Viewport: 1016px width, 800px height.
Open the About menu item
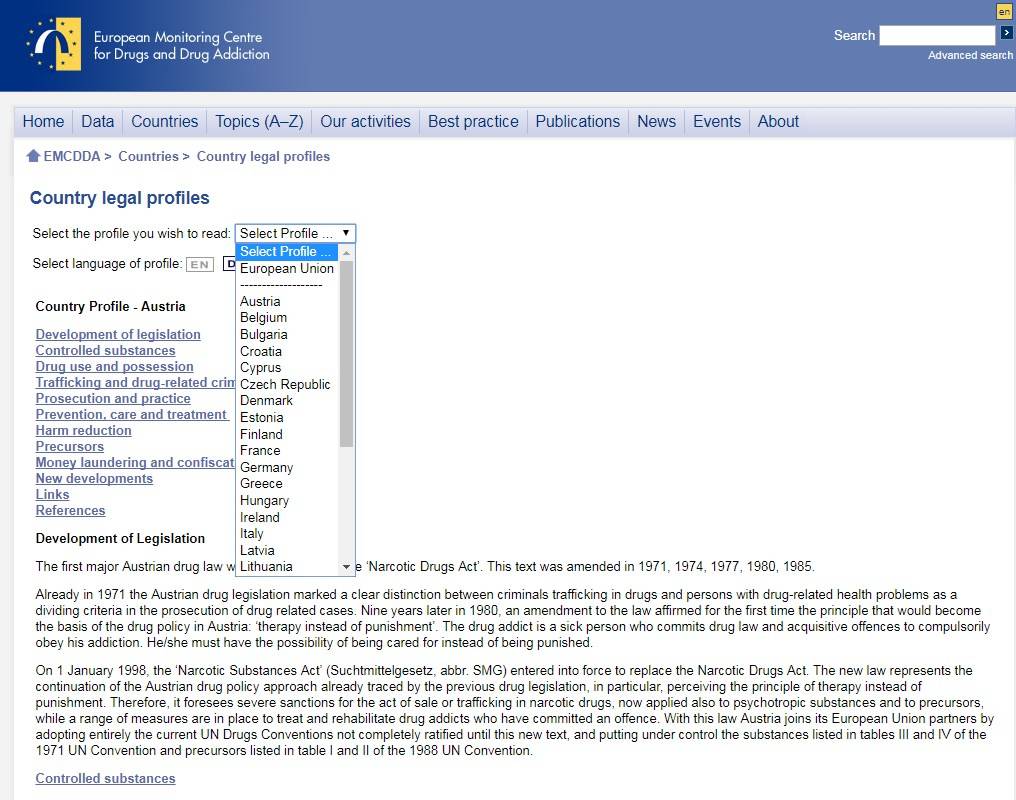point(778,121)
